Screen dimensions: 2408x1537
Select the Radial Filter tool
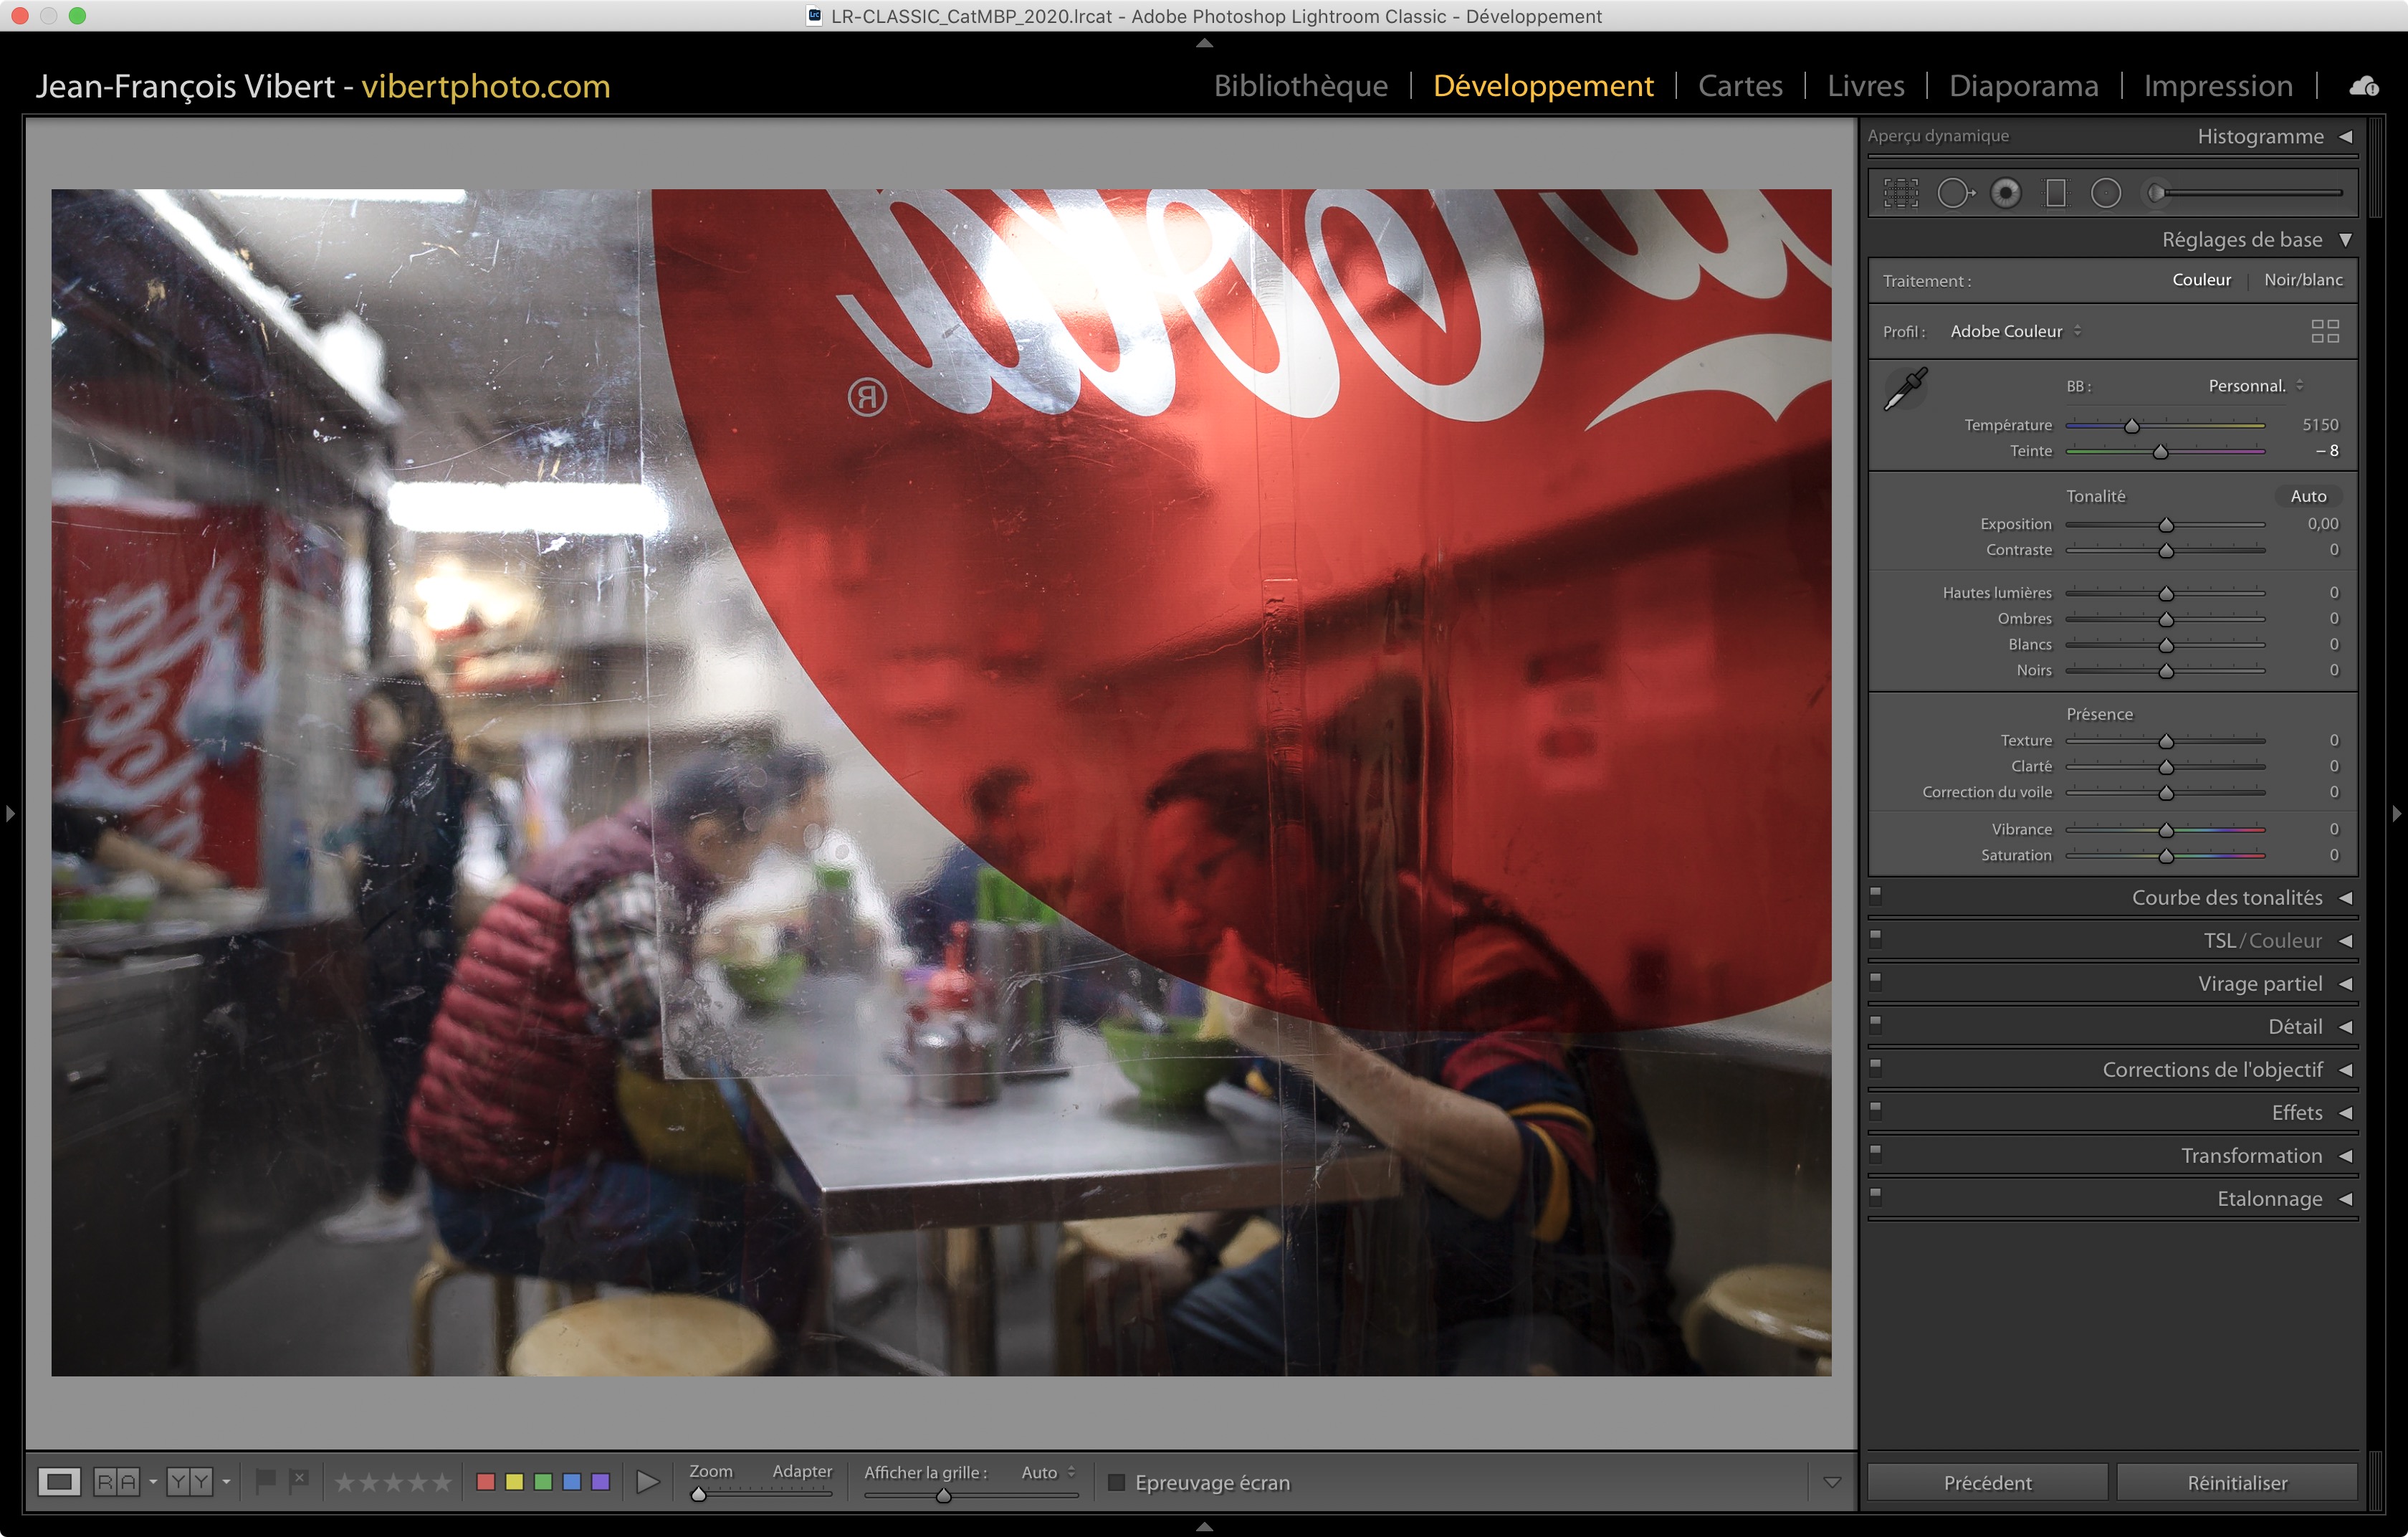[2106, 193]
